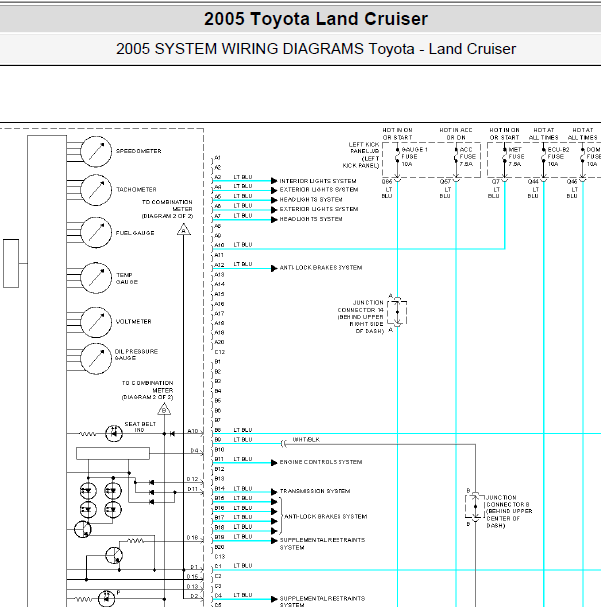Click the Tachometer gauge symbol
Image resolution: width=601 pixels, height=607 pixels.
click(x=96, y=190)
